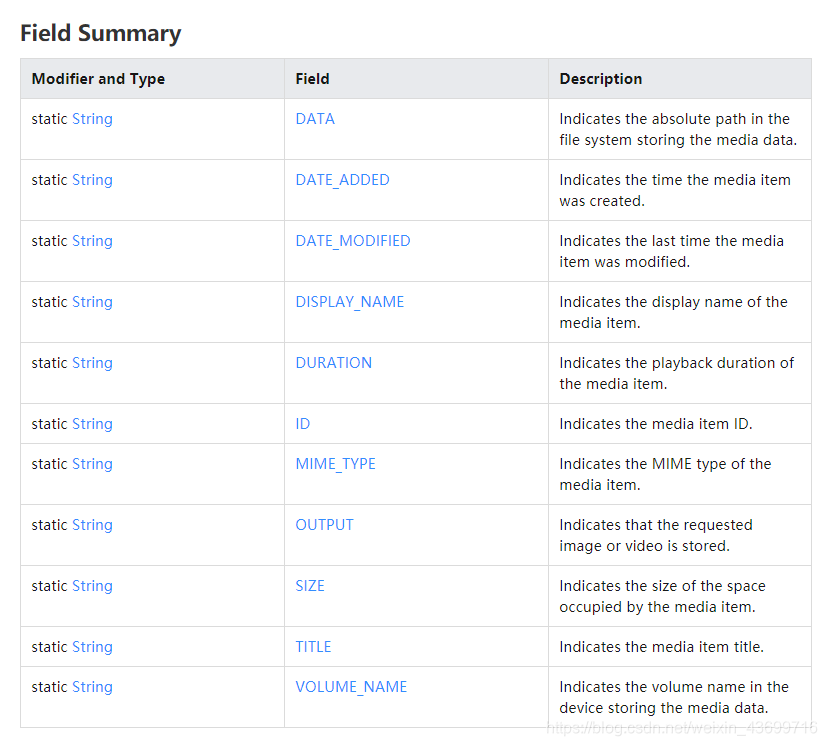Open the ID field link

pyautogui.click(x=302, y=424)
